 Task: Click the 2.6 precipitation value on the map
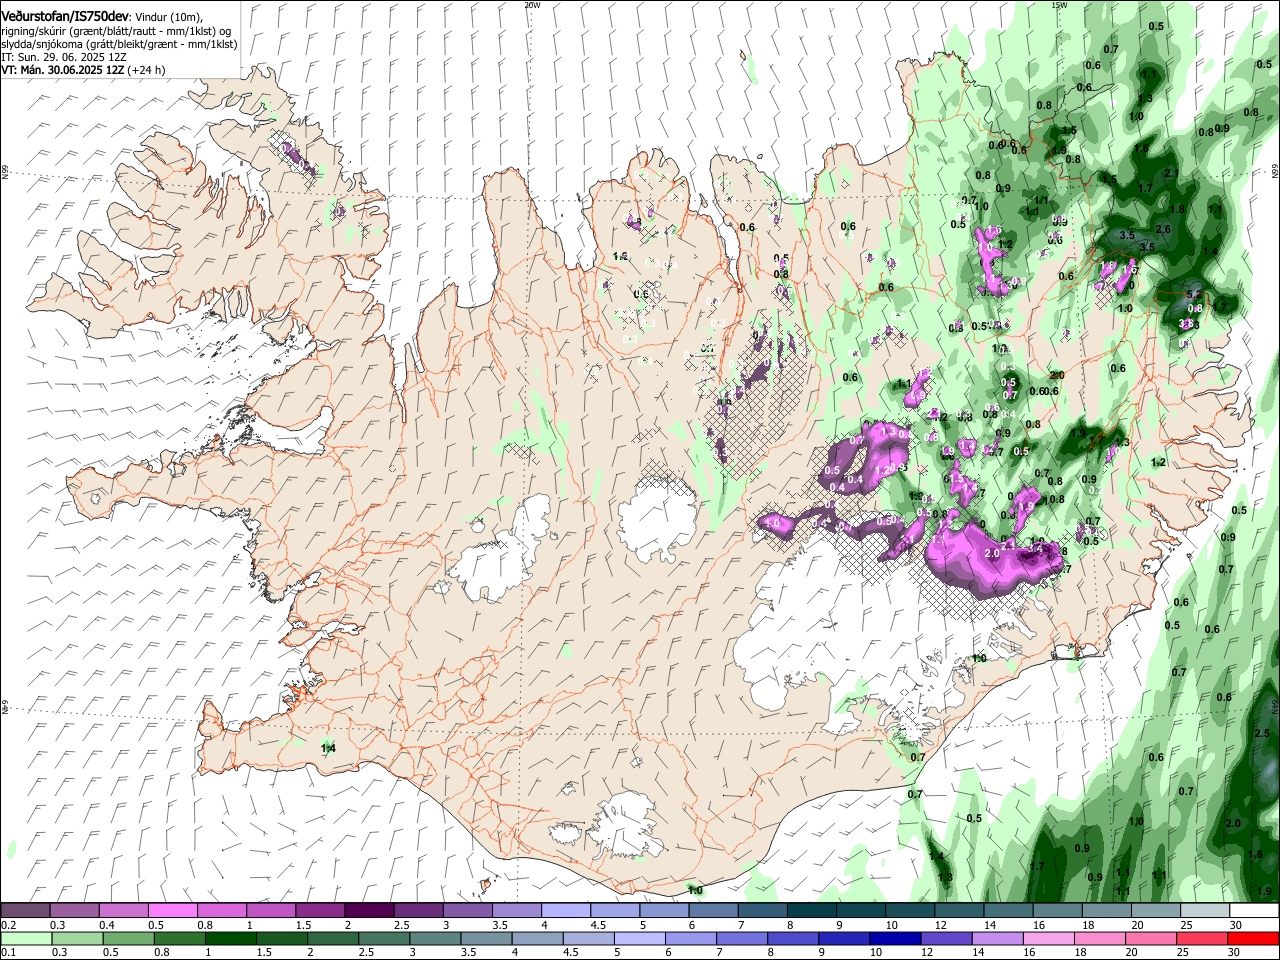pos(1163,230)
